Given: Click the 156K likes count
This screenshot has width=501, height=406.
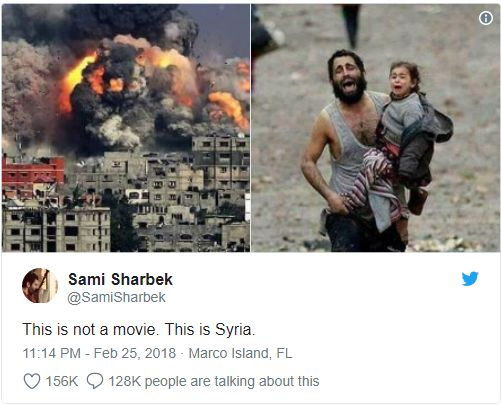Looking at the screenshot, I should 62,381.
